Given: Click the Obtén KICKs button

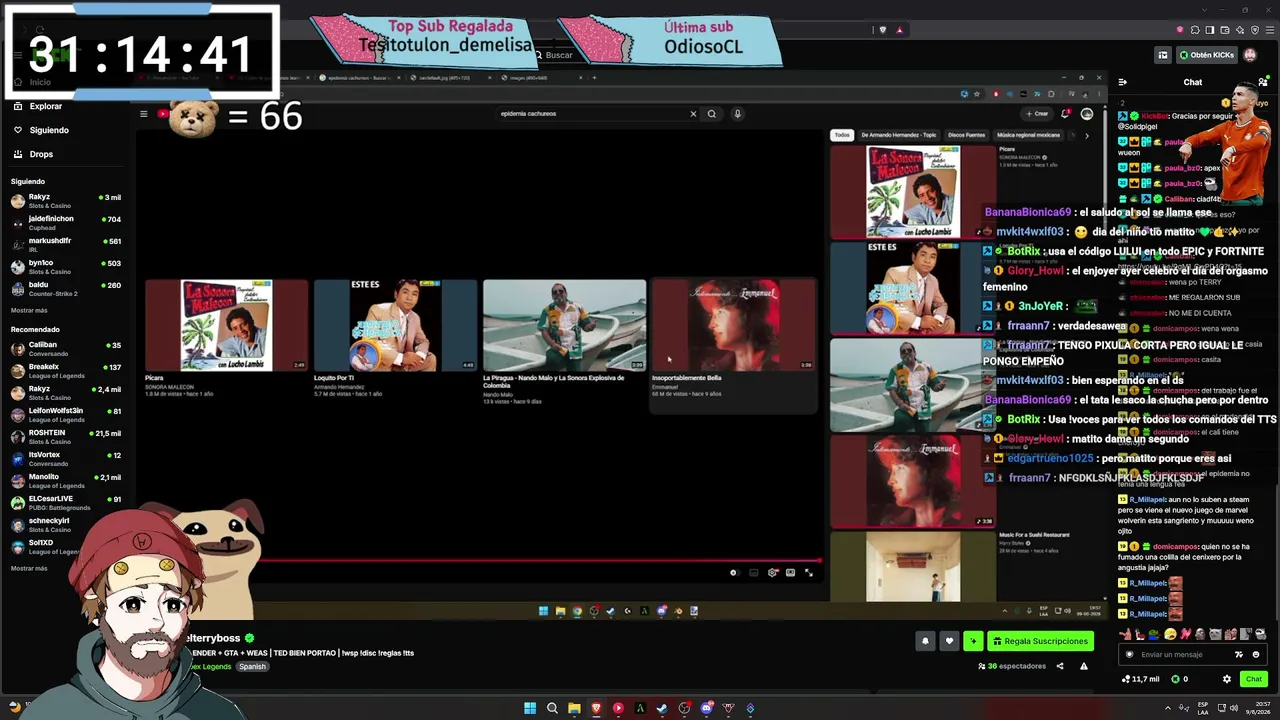Looking at the screenshot, I should 1207,55.
